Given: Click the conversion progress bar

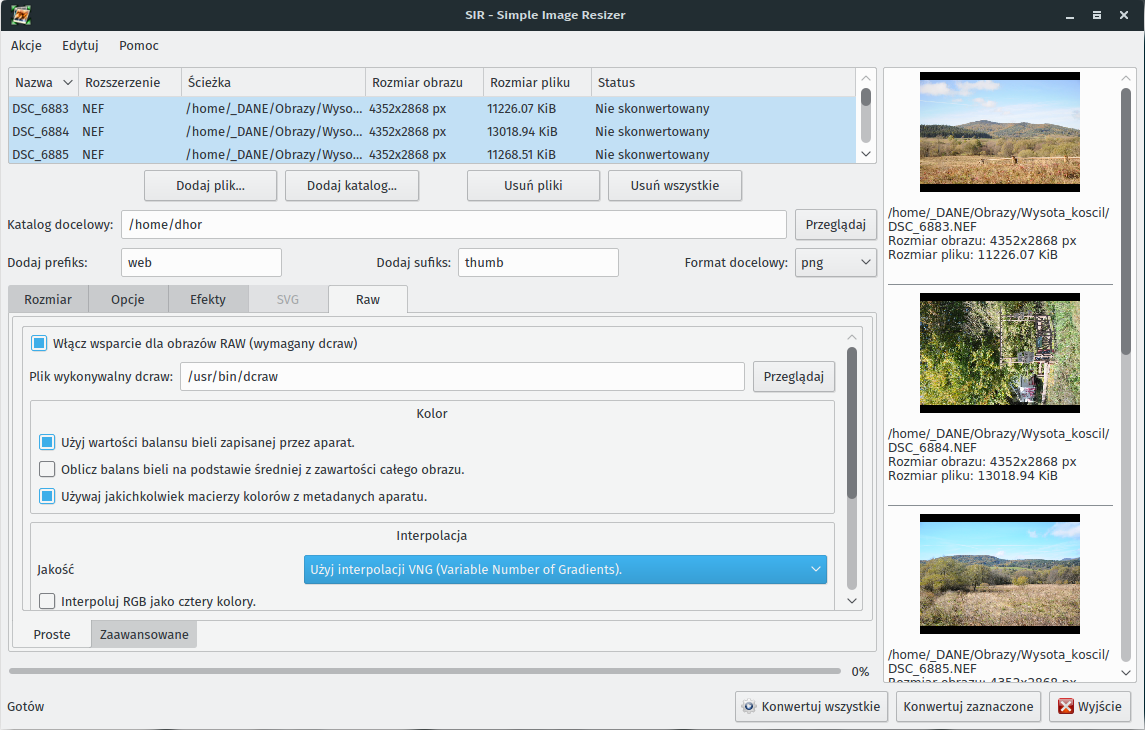Looking at the screenshot, I should pyautogui.click(x=425, y=671).
